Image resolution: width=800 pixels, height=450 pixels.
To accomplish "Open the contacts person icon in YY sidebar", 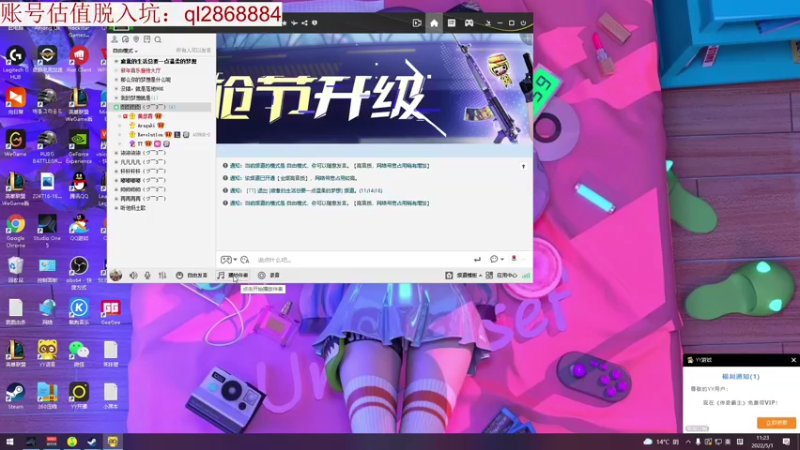I will 114,39.
